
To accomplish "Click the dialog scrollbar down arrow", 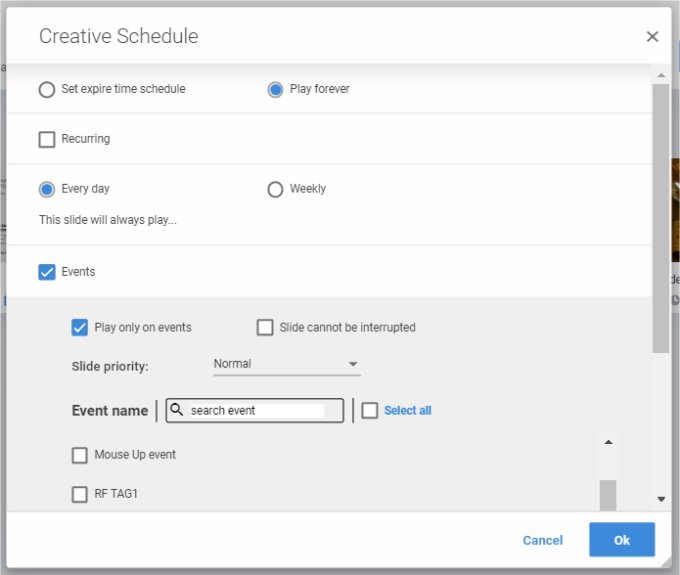I will pyautogui.click(x=661, y=499).
